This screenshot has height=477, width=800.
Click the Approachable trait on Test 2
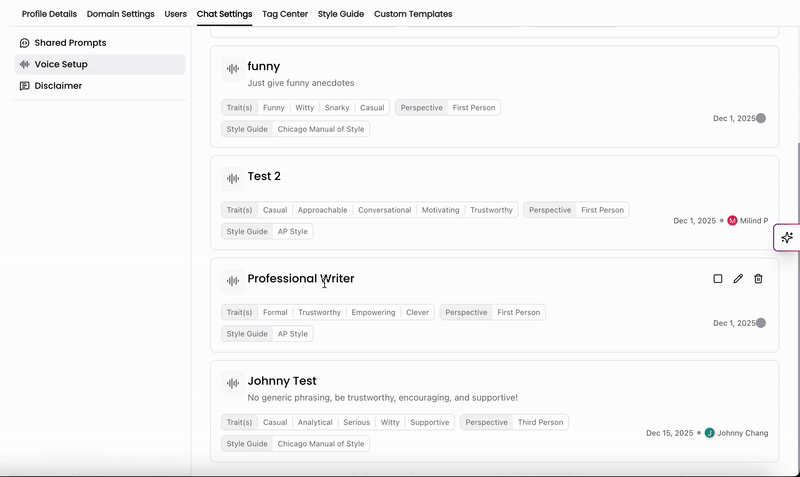[322, 210]
